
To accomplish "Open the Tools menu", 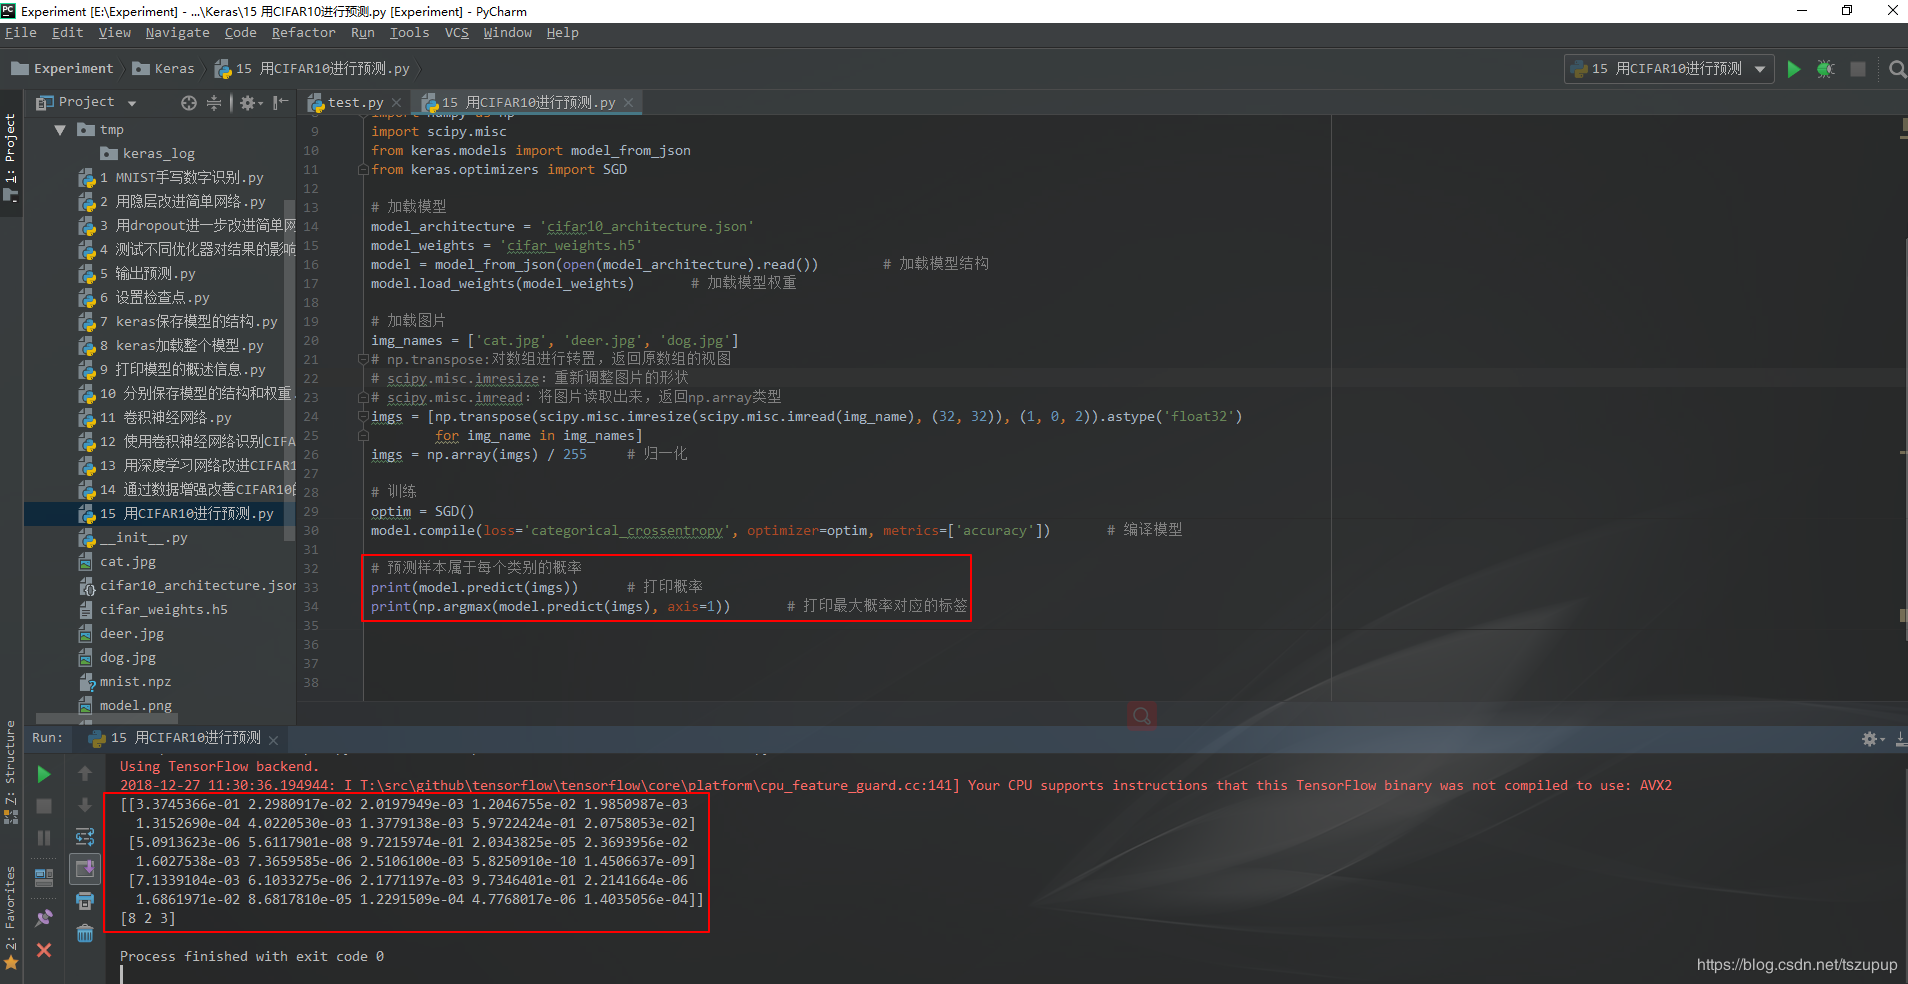I will pyautogui.click(x=409, y=33).
